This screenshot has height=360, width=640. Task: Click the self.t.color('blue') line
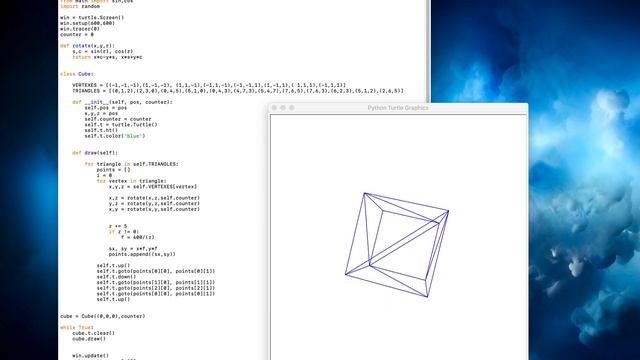point(115,136)
